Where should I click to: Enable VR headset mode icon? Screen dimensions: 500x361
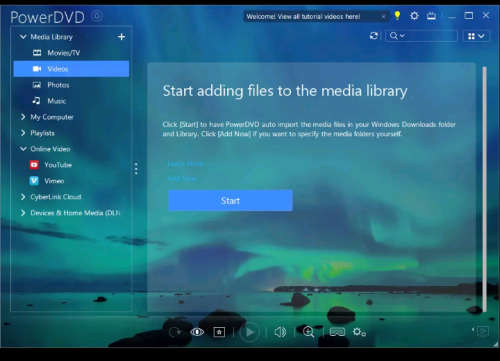(337, 332)
